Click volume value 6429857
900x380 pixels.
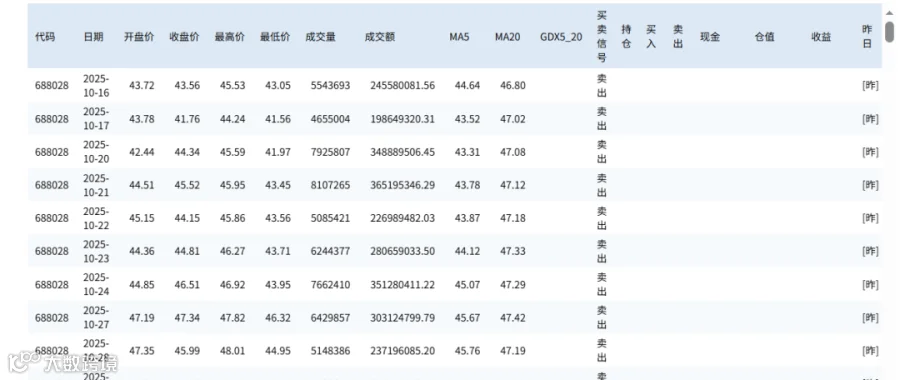click(x=330, y=318)
